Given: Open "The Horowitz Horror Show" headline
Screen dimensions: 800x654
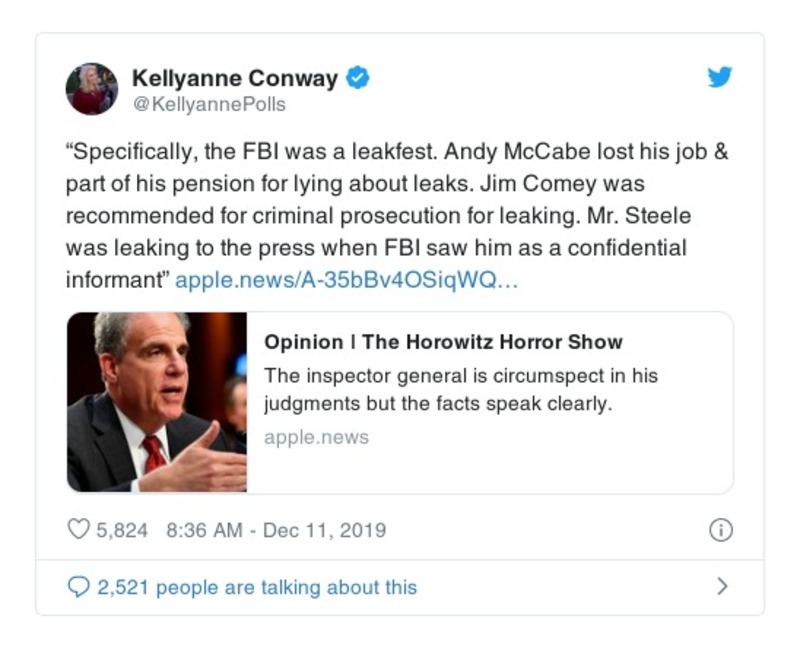Looking at the screenshot, I should coord(443,342).
